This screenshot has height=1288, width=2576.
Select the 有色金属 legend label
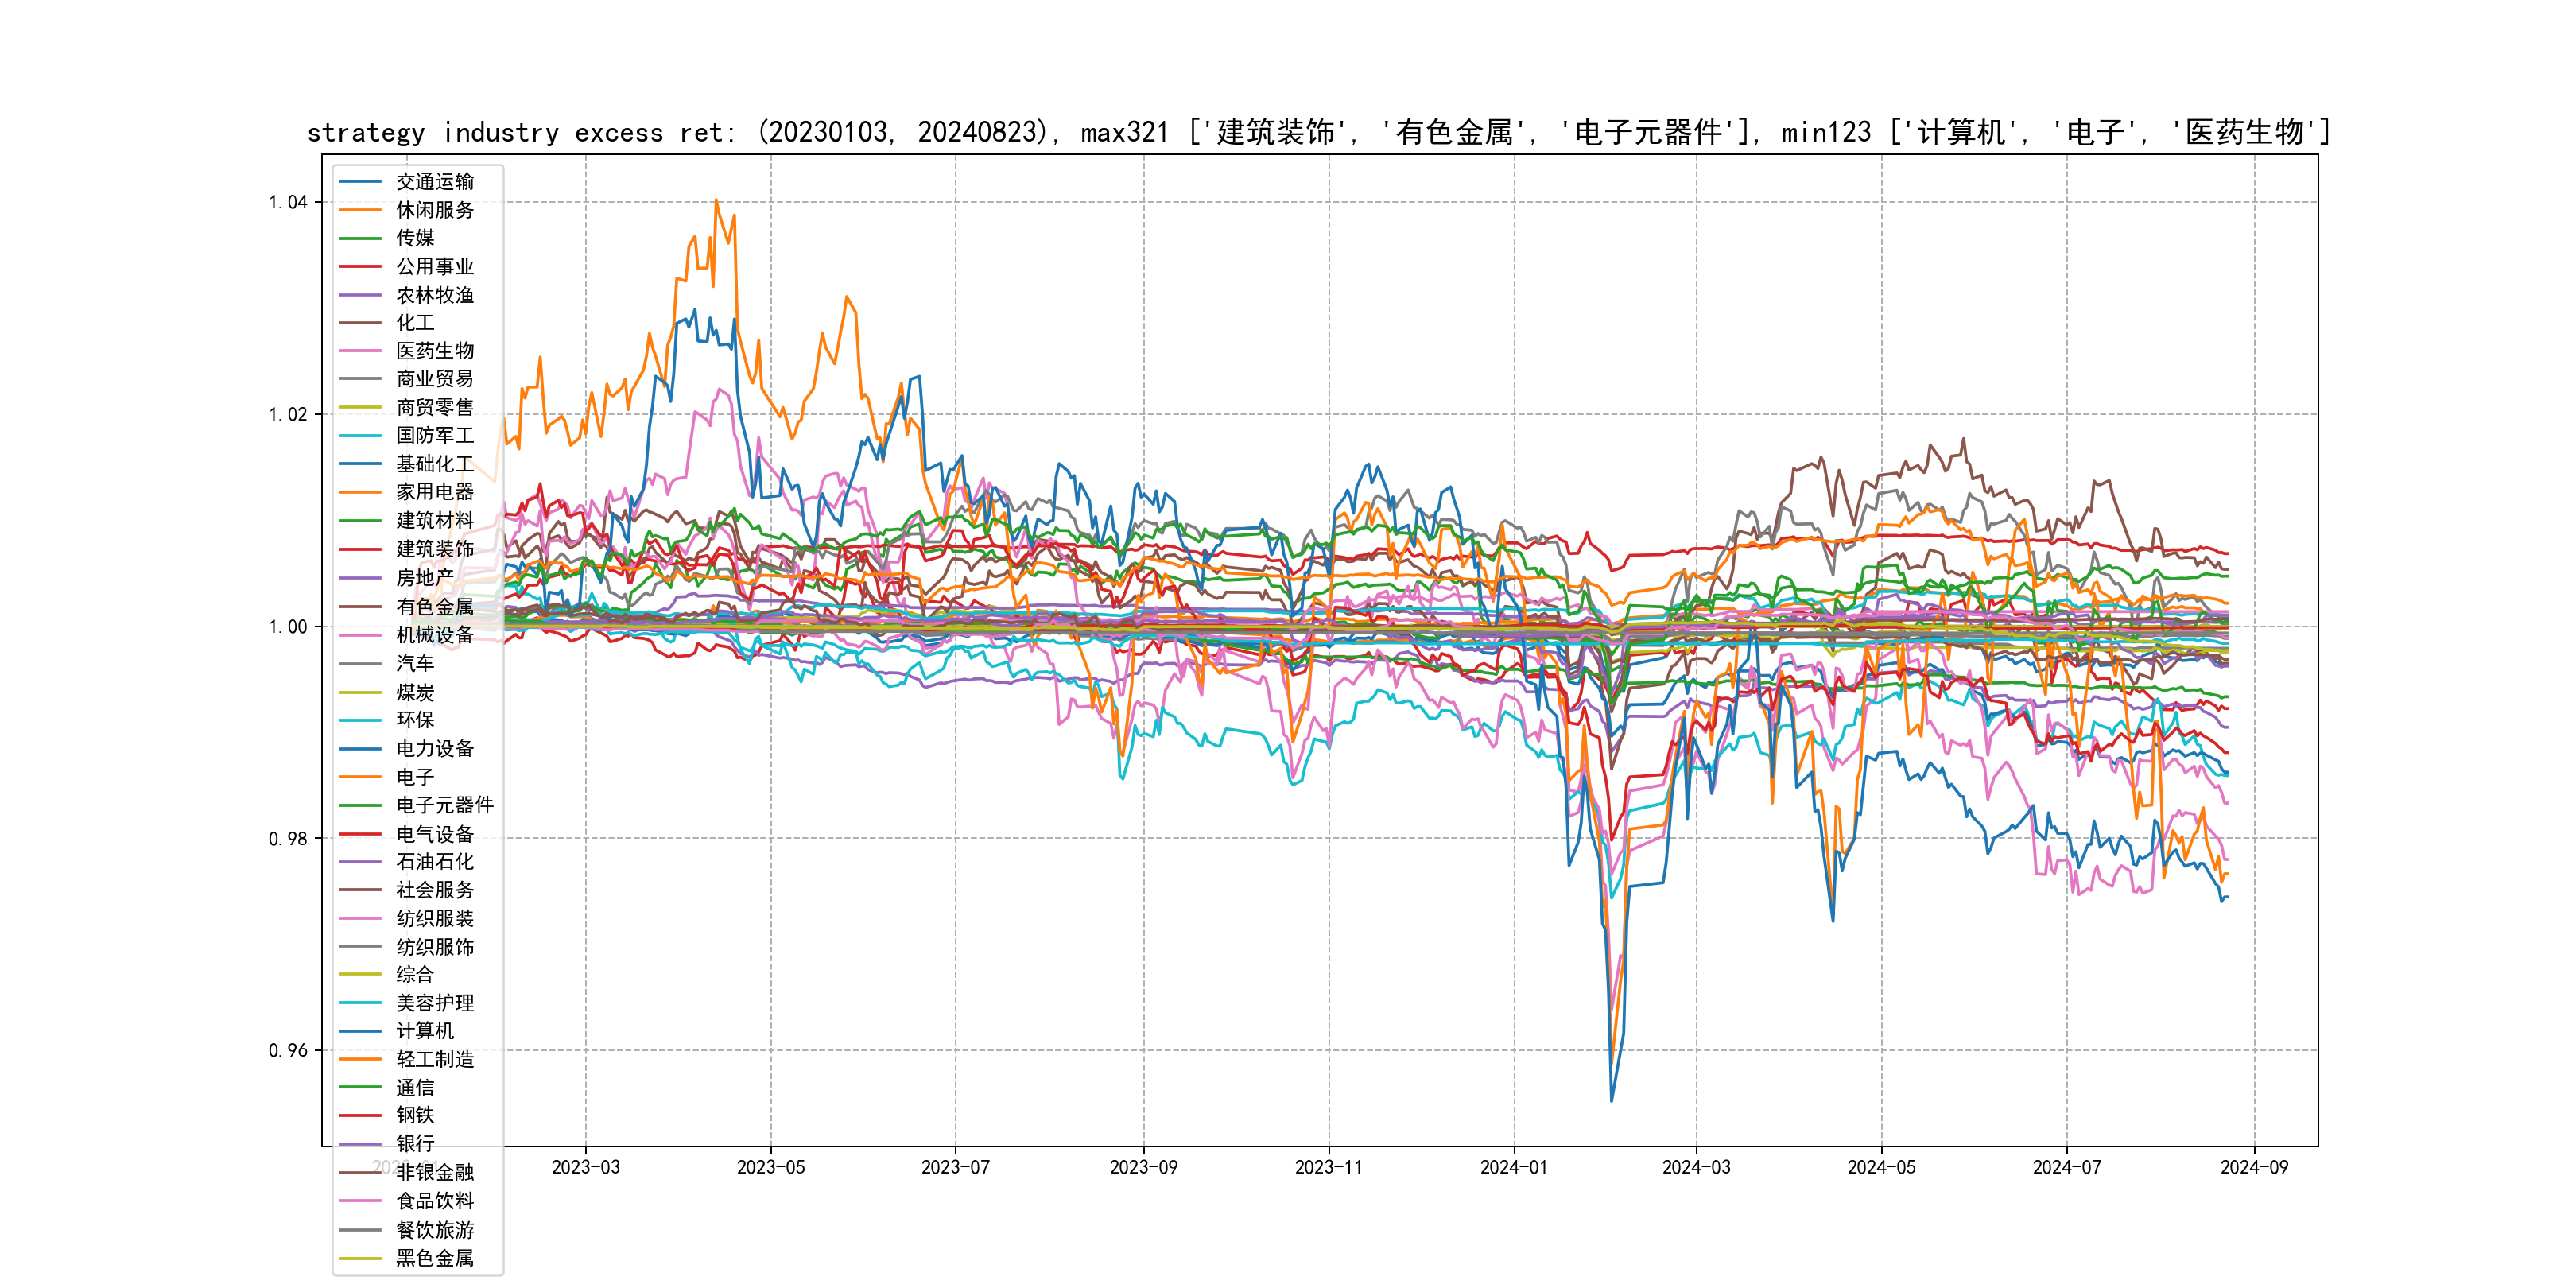coord(434,607)
